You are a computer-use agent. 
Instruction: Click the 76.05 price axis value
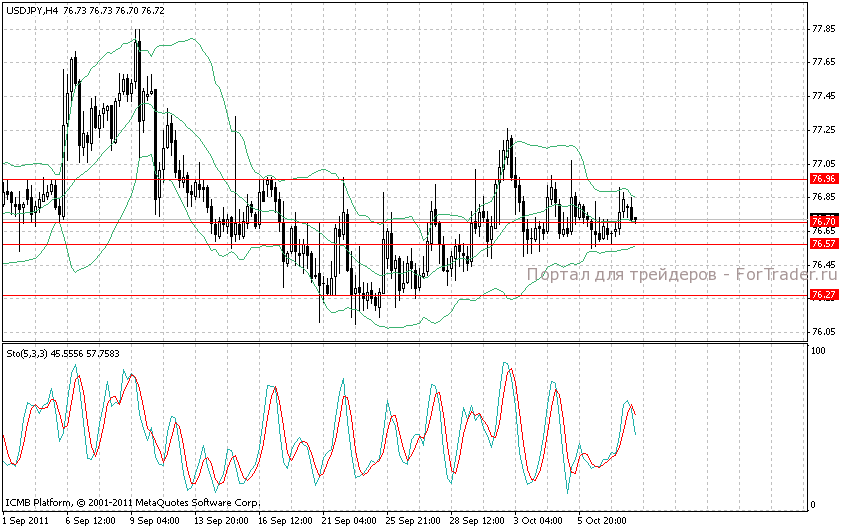(x=823, y=332)
